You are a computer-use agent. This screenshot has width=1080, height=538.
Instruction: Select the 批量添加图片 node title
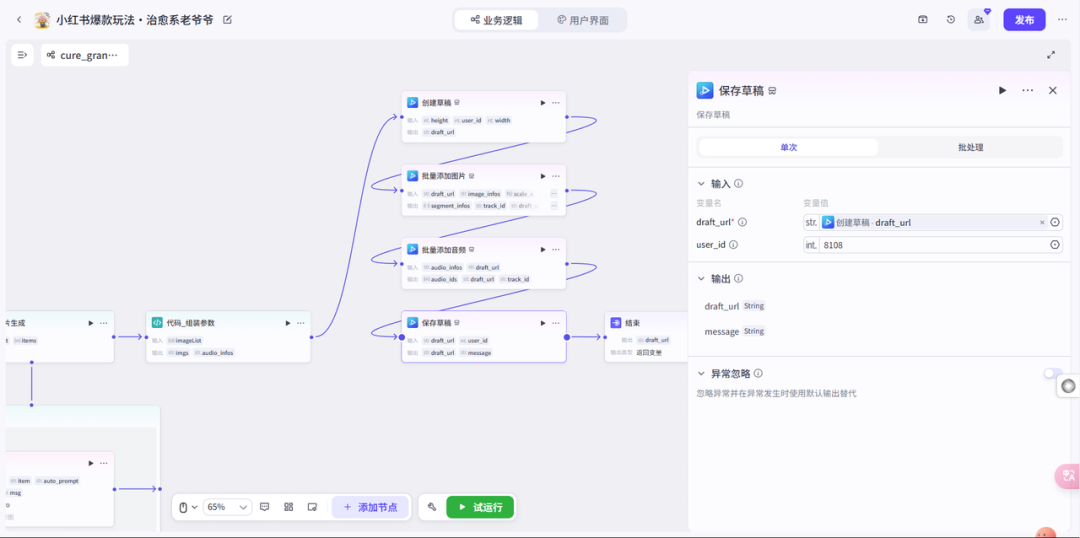pos(444,176)
